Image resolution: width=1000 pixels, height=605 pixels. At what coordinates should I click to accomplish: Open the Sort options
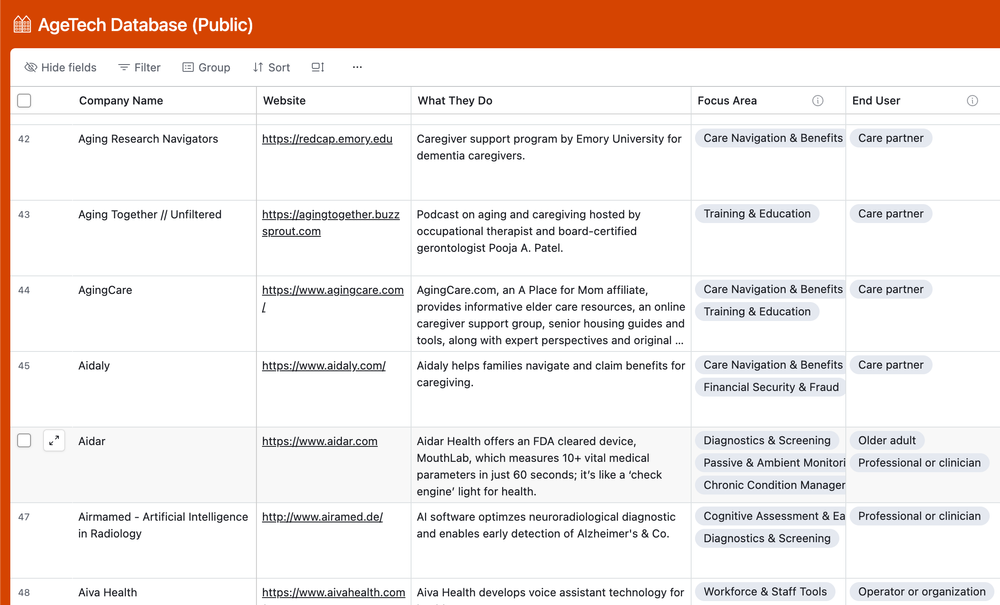(x=271, y=68)
